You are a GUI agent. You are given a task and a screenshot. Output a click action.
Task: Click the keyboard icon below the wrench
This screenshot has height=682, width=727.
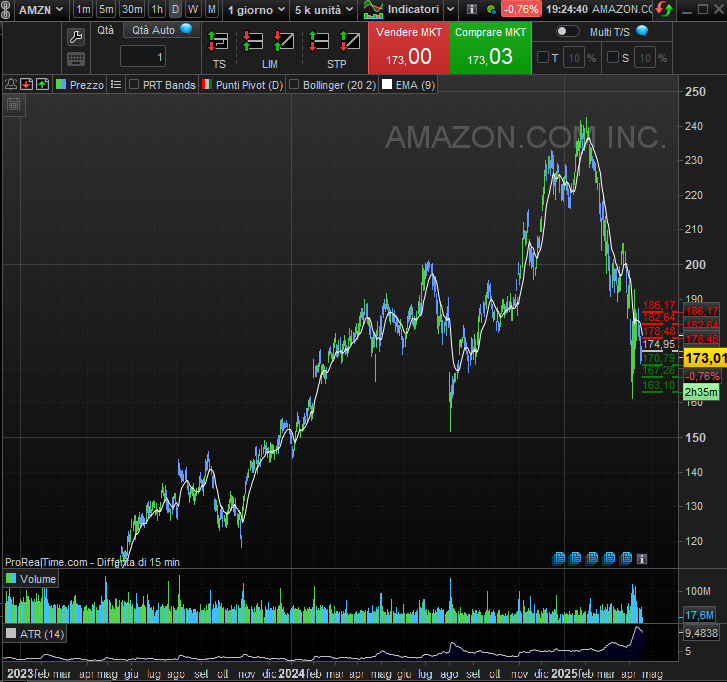[x=76, y=59]
